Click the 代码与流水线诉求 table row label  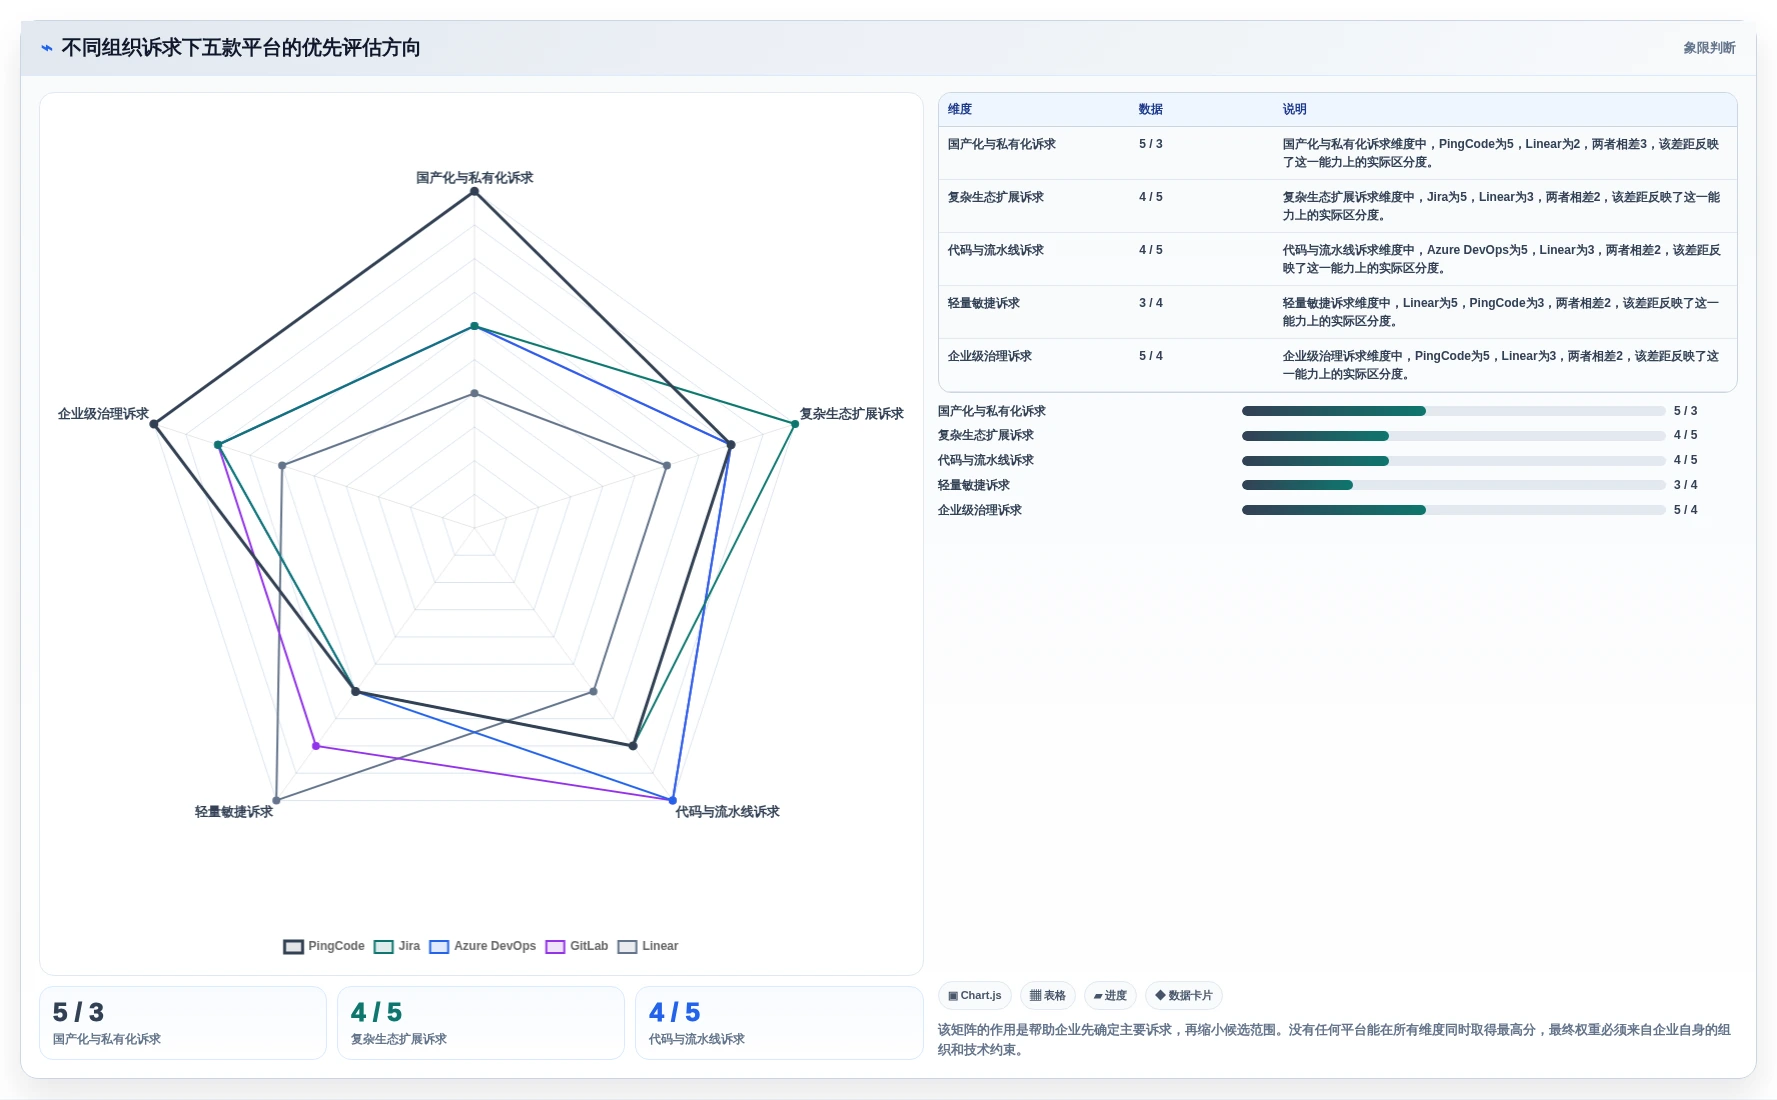(x=996, y=250)
